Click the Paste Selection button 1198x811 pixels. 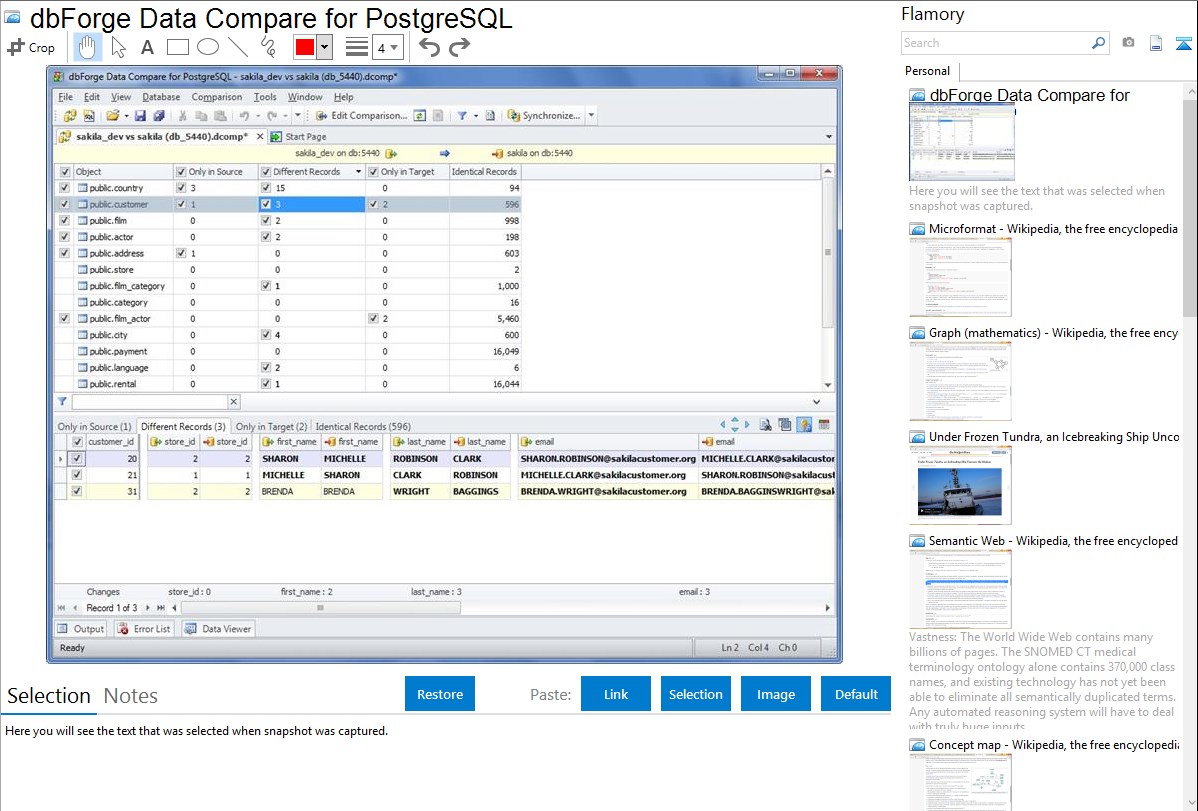[x=695, y=694]
